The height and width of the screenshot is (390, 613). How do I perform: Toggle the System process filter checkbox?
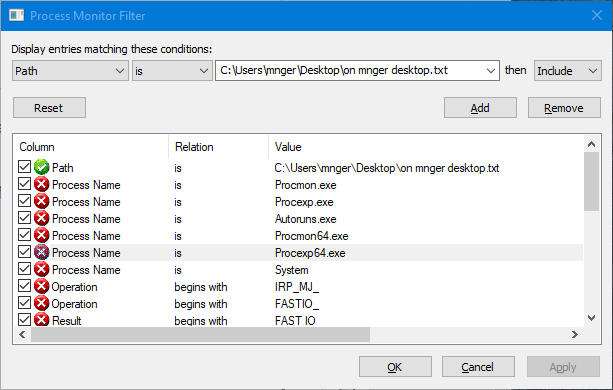point(24,269)
